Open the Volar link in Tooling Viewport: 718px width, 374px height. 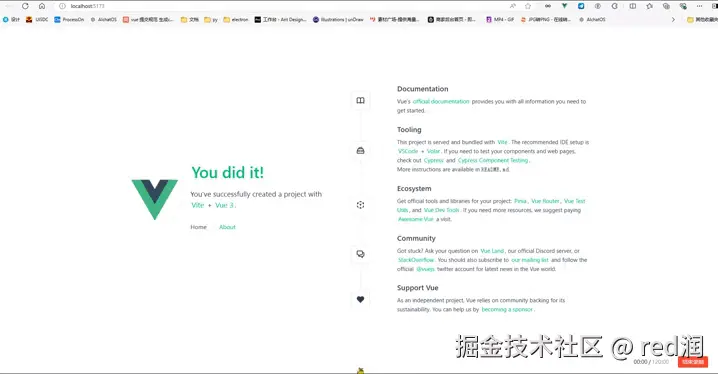(x=433, y=151)
